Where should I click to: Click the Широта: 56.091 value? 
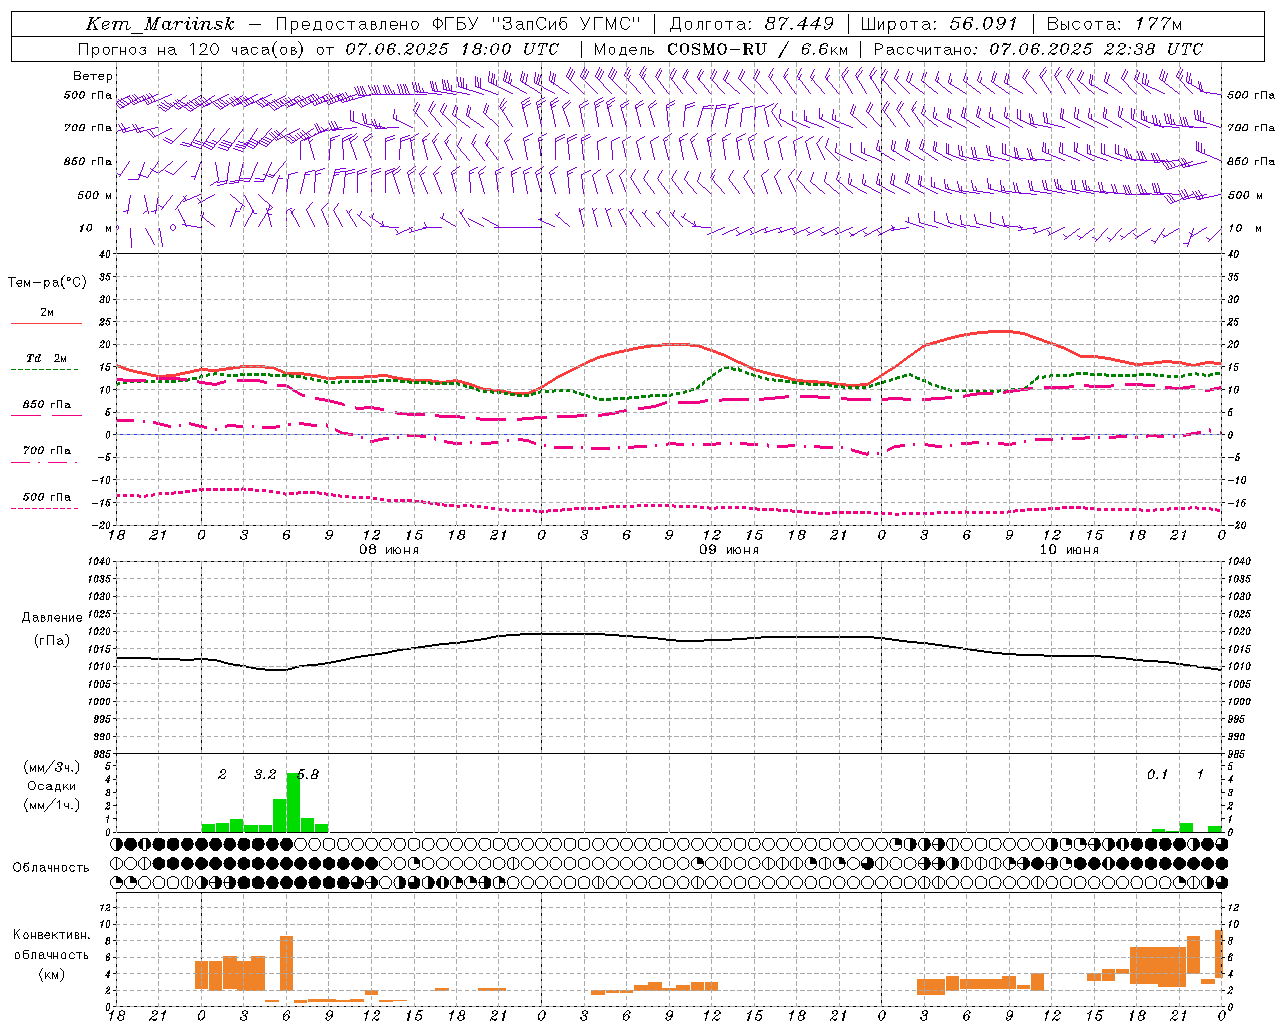click(x=939, y=24)
